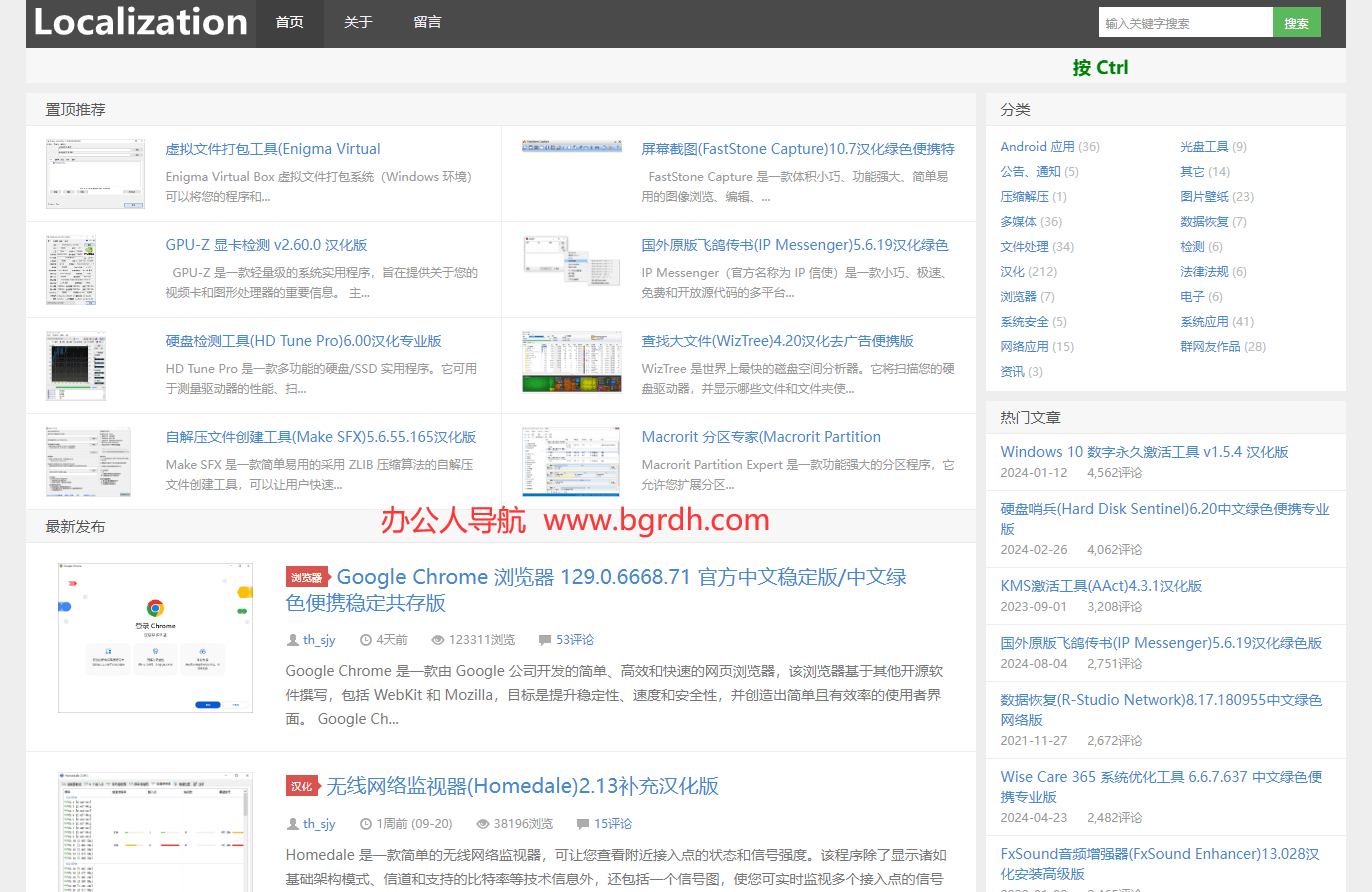Click the 15评论 link
This screenshot has height=892, width=1372.
tap(613, 824)
